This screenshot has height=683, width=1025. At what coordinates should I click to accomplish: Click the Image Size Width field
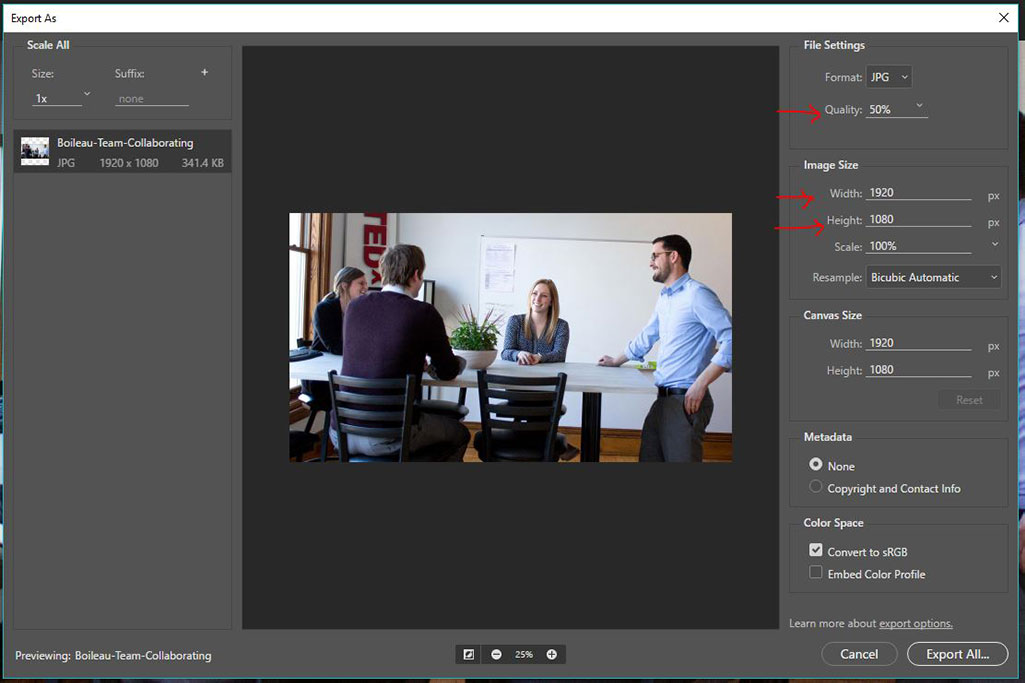(x=919, y=193)
